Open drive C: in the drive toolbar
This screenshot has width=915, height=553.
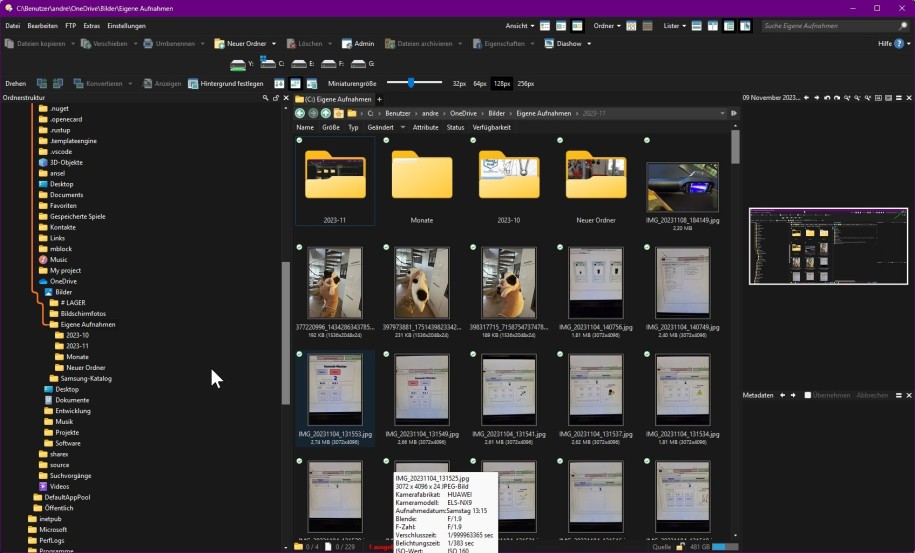272,63
